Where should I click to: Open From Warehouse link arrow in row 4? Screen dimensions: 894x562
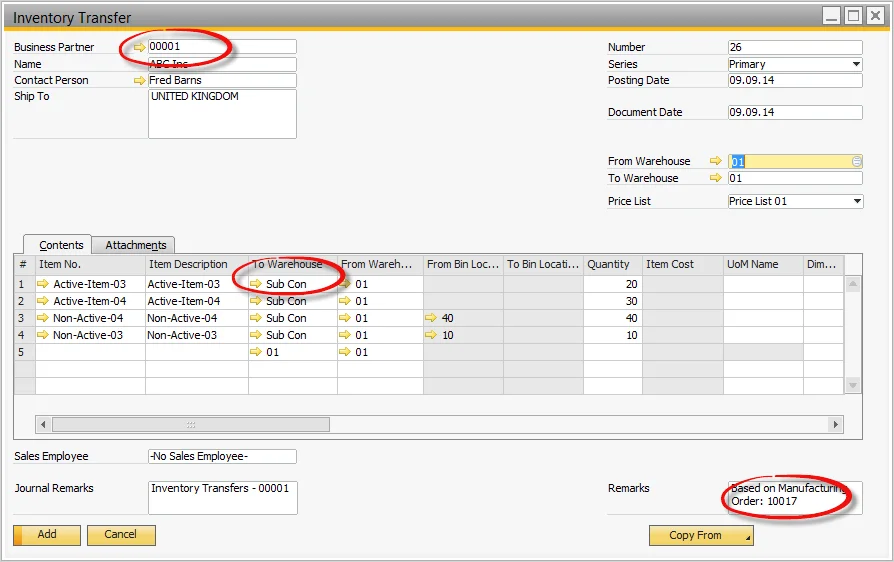[x=345, y=335]
